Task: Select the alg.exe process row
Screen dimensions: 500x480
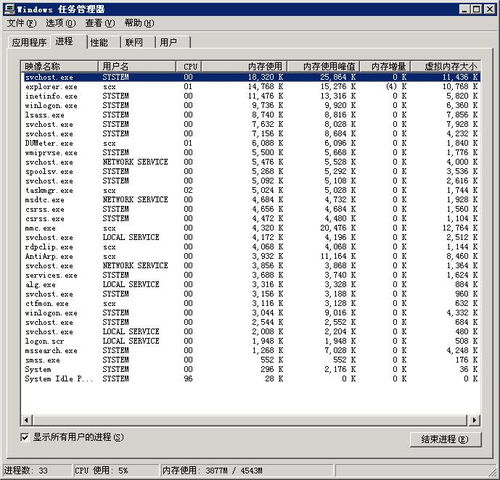Action: click(x=251, y=285)
